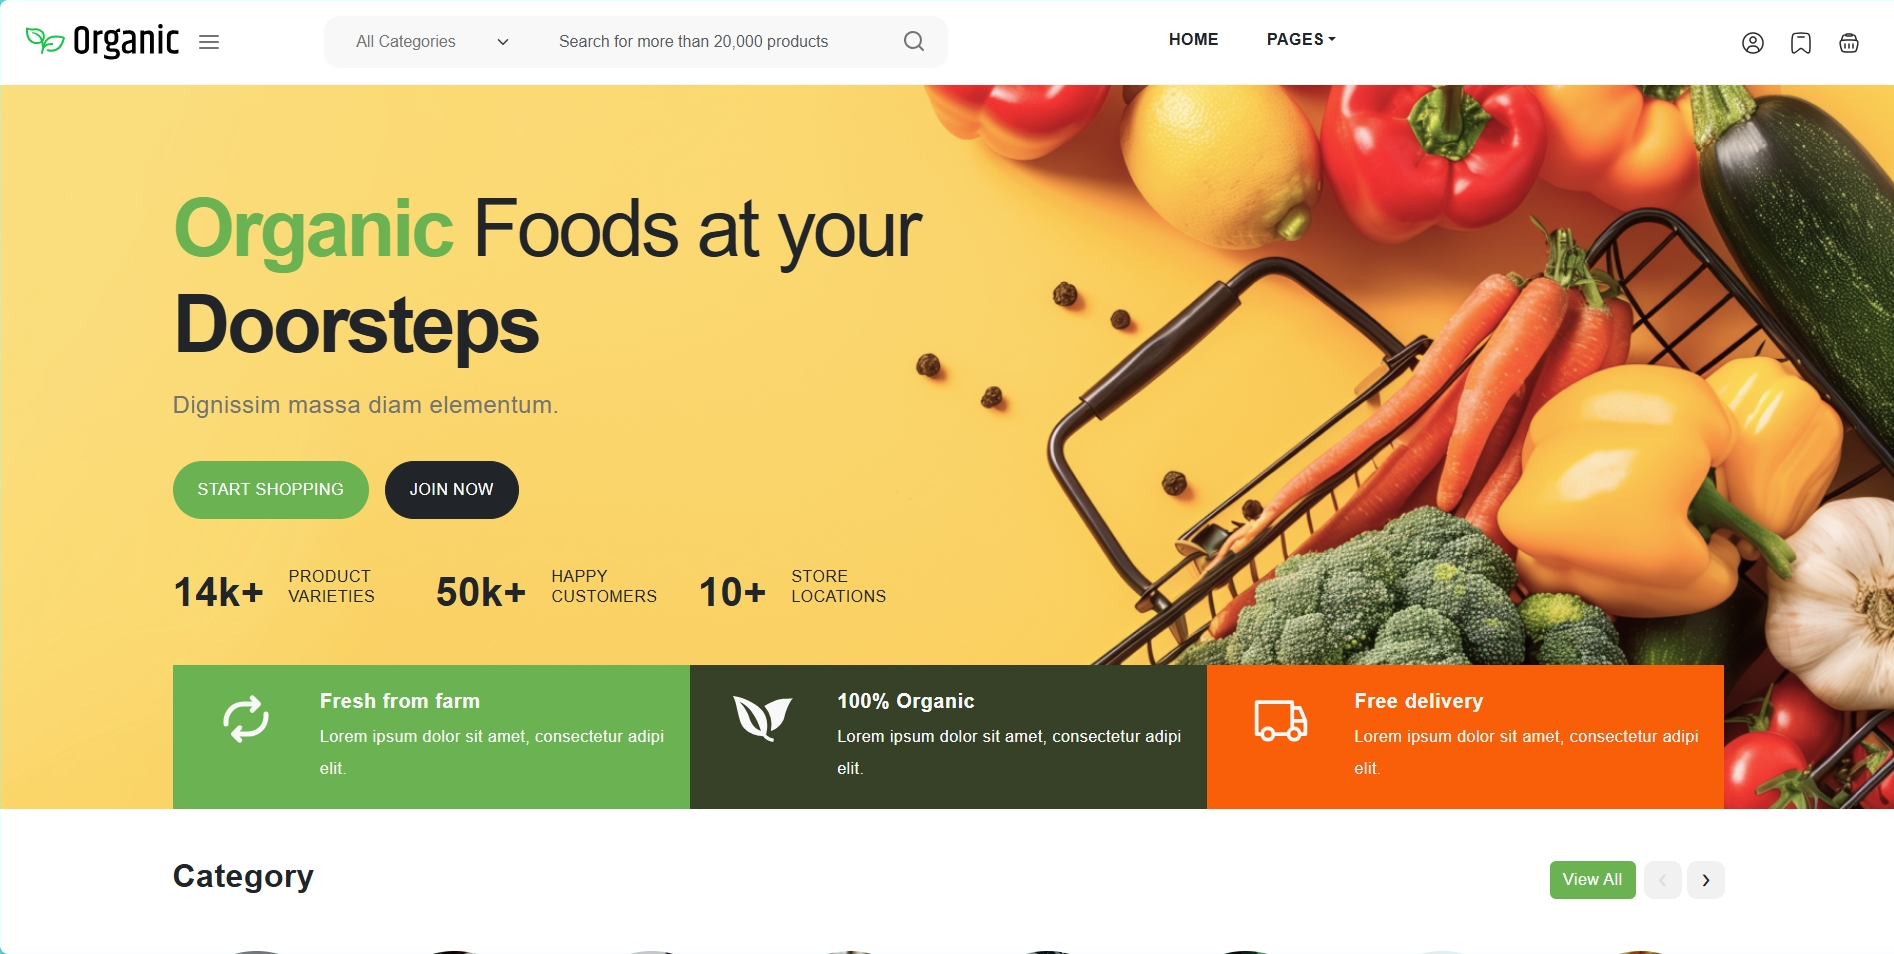The height and width of the screenshot is (954, 1894).
Task: Click the Free delivery orange banner title
Action: tap(1419, 701)
